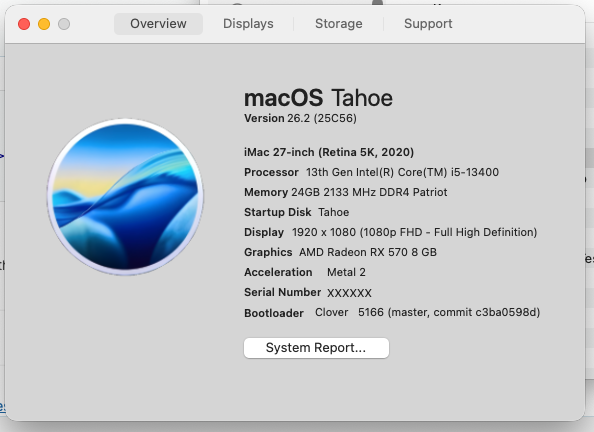This screenshot has height=432, width=594.
Task: Click the disabled gray zoom button
Action: click(x=64, y=24)
